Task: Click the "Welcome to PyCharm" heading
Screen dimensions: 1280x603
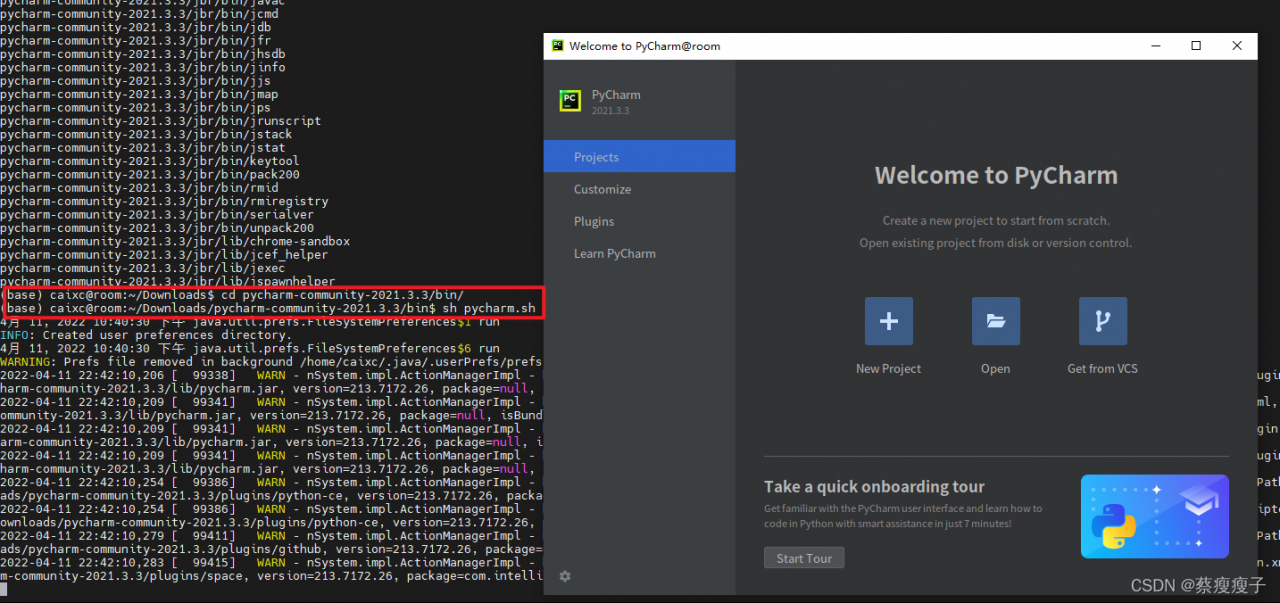Action: point(996,175)
